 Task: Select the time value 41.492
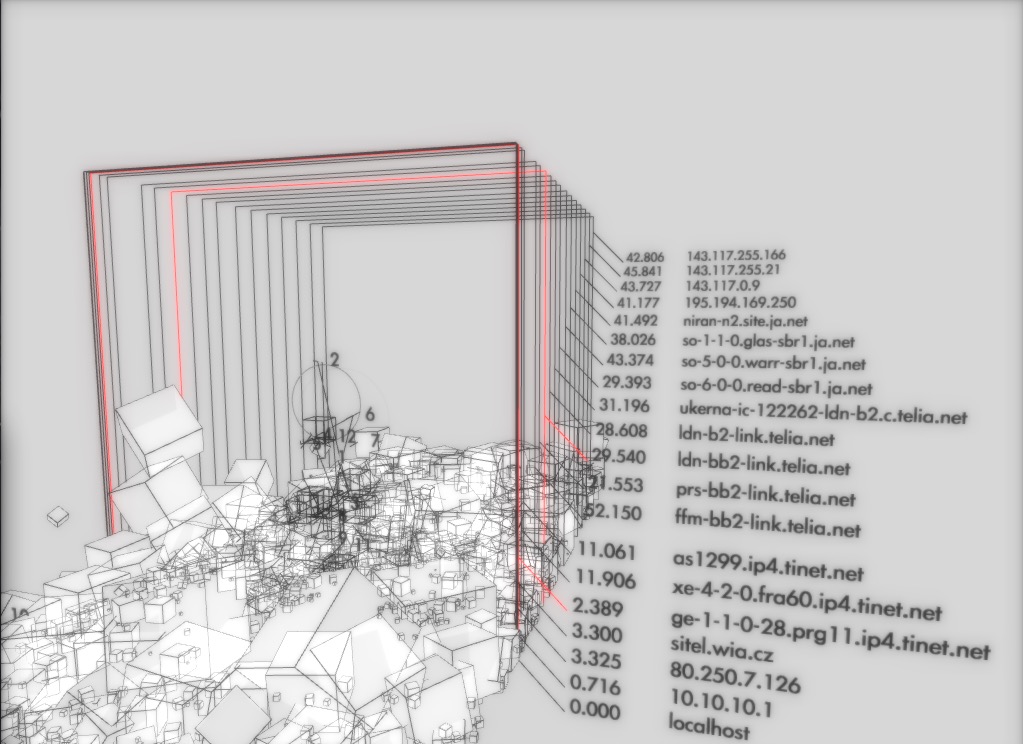point(635,320)
